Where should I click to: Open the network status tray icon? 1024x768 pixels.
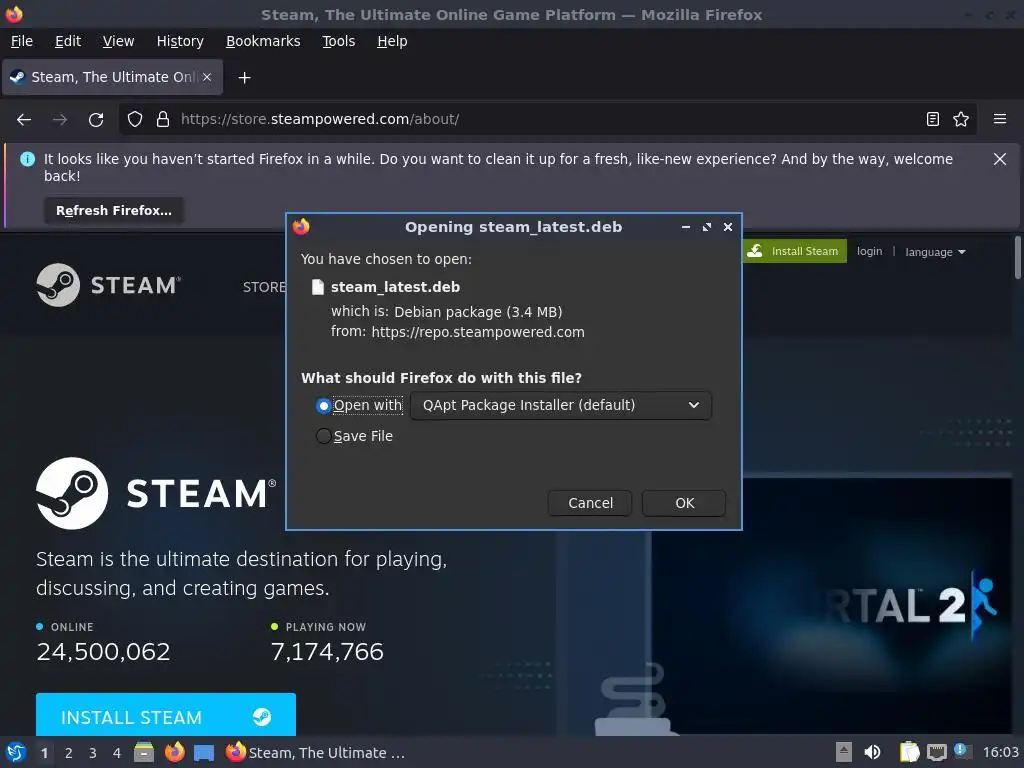pyautogui.click(x=936, y=752)
